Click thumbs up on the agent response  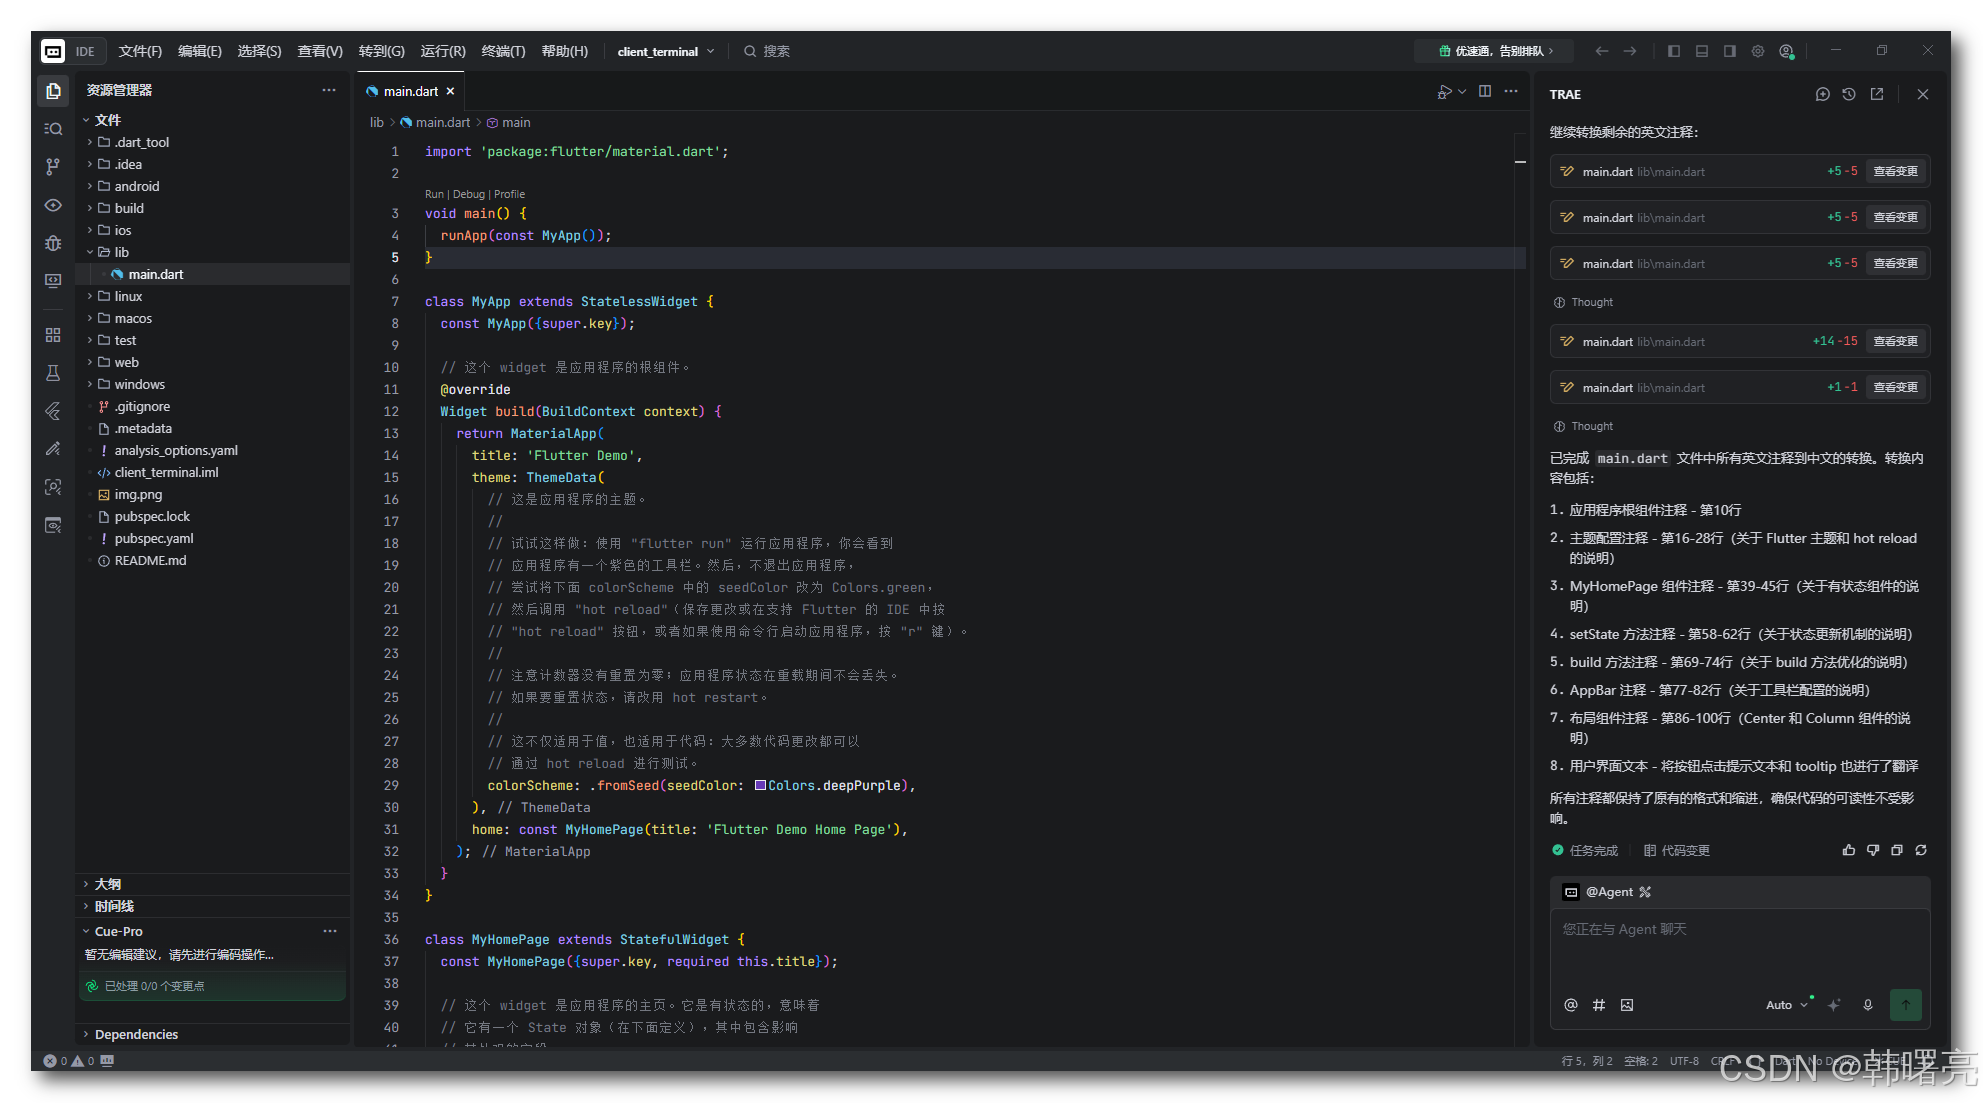tap(1849, 850)
